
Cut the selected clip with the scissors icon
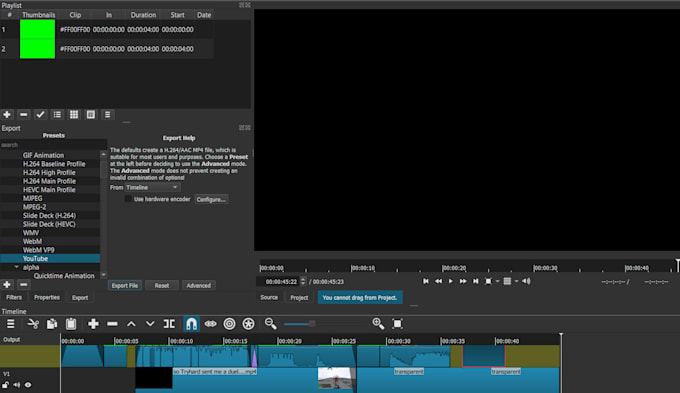point(33,324)
